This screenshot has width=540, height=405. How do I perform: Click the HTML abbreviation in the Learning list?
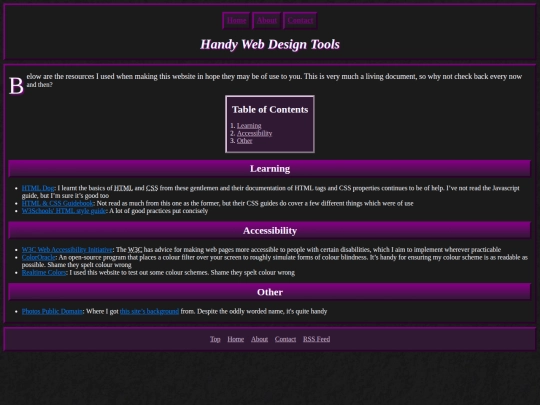pos(123,188)
